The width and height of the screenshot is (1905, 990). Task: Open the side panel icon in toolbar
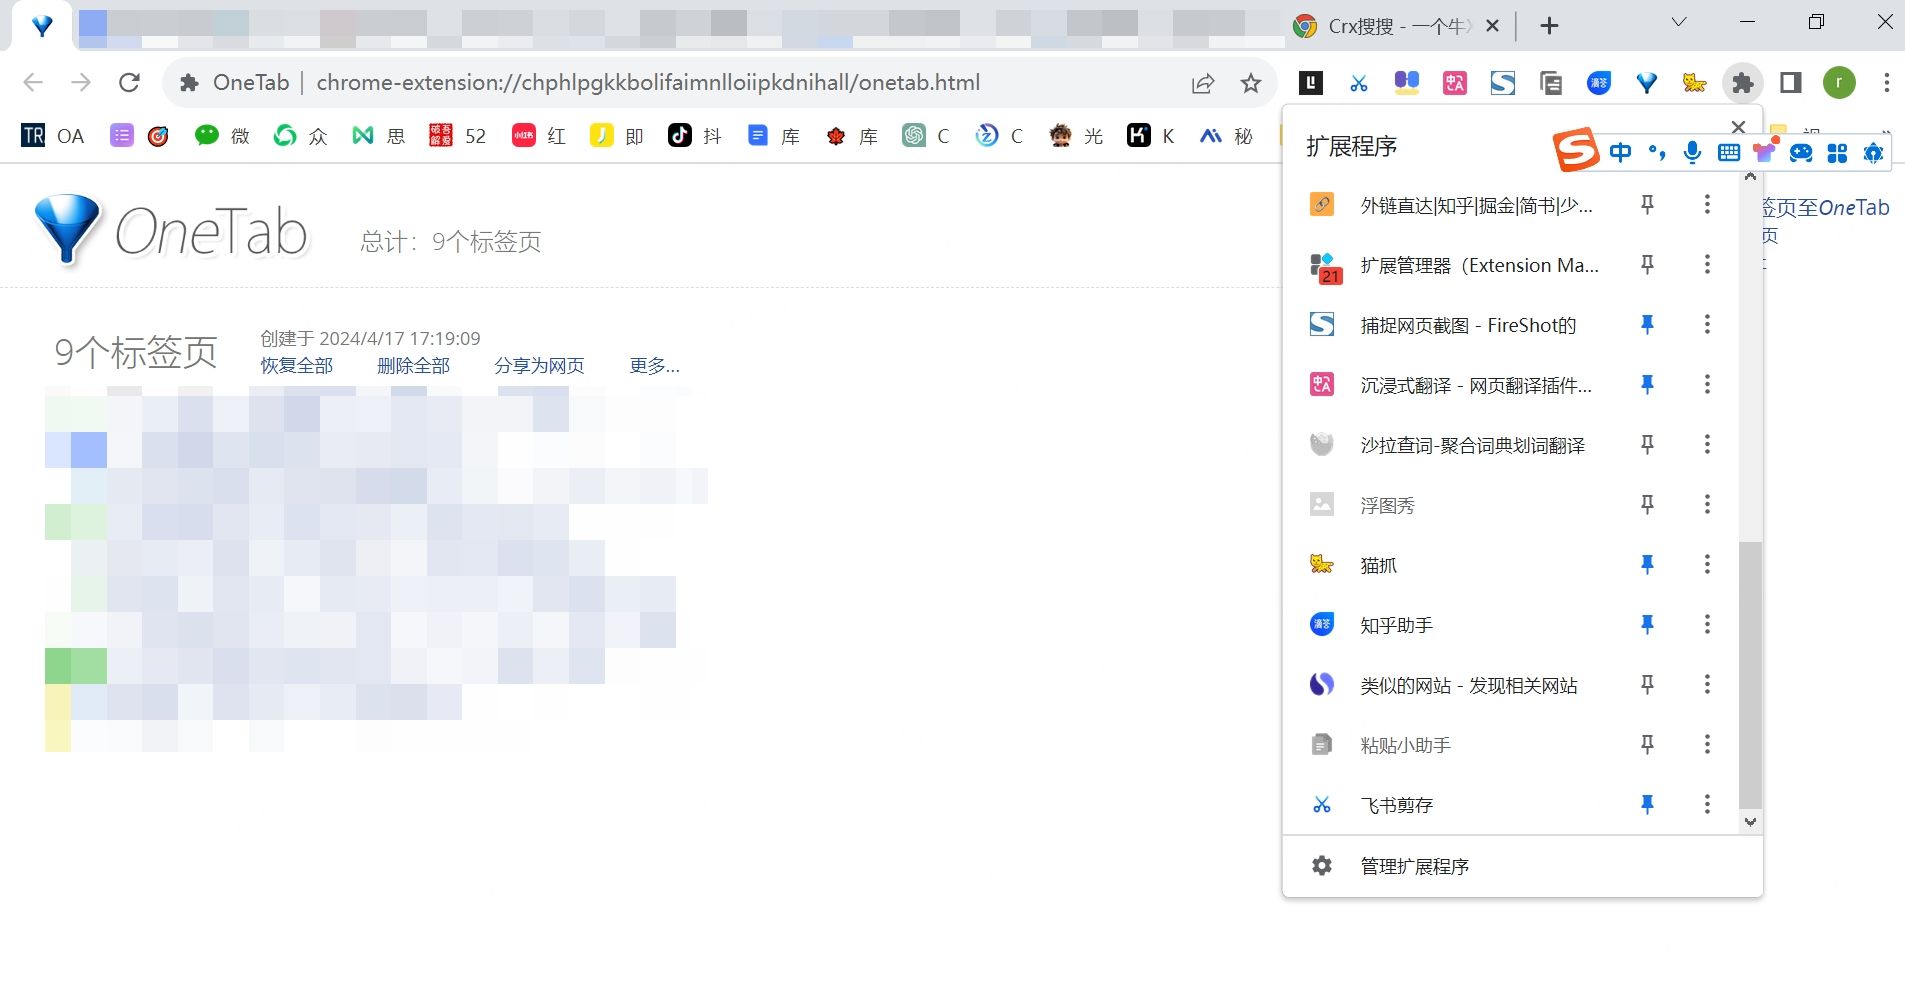click(1790, 83)
